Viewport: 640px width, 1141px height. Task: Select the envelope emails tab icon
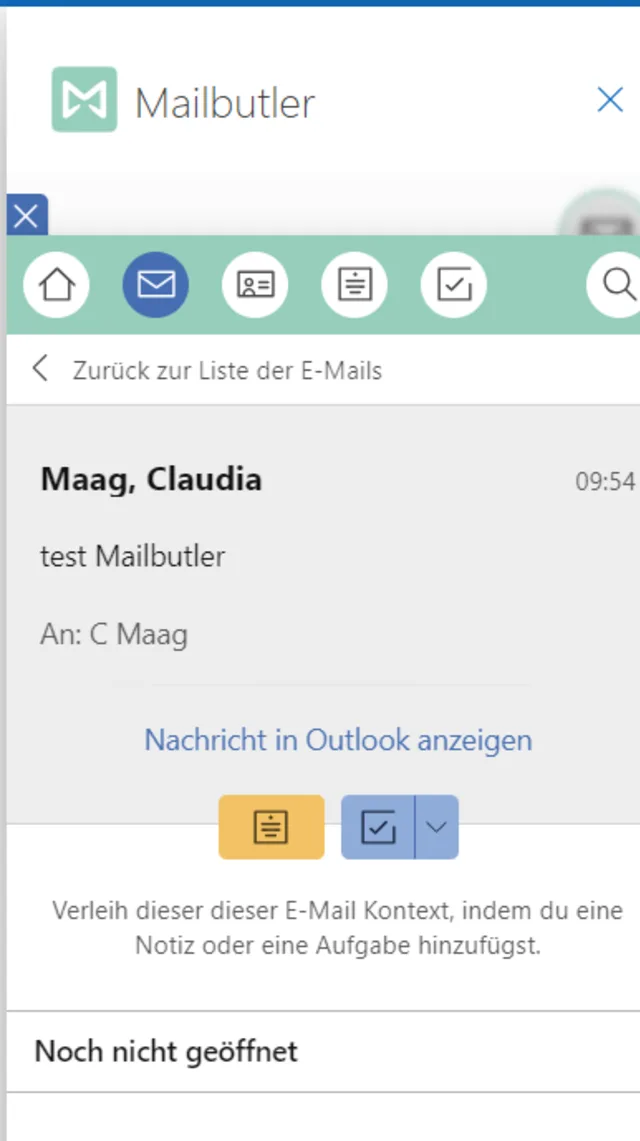[155, 285]
